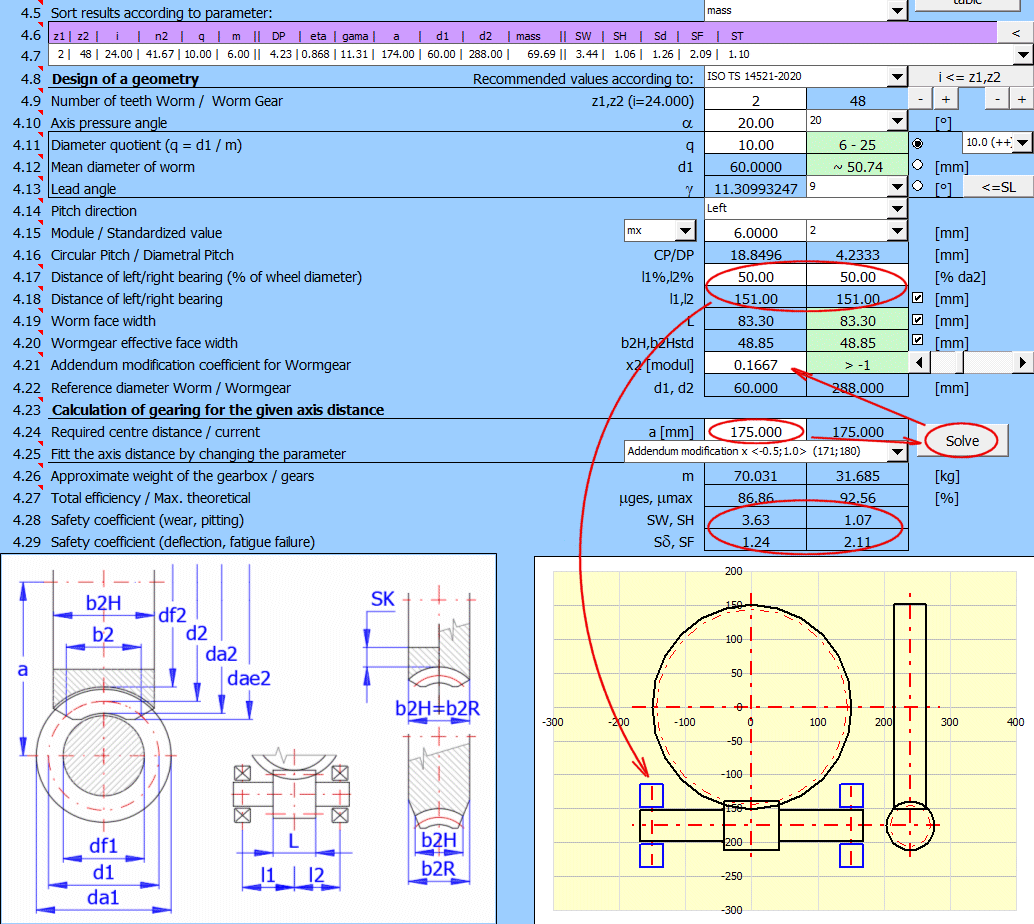Image resolution: width=1034 pixels, height=924 pixels.
Task: Click the required centre distance input 175.000
Action: click(x=756, y=431)
